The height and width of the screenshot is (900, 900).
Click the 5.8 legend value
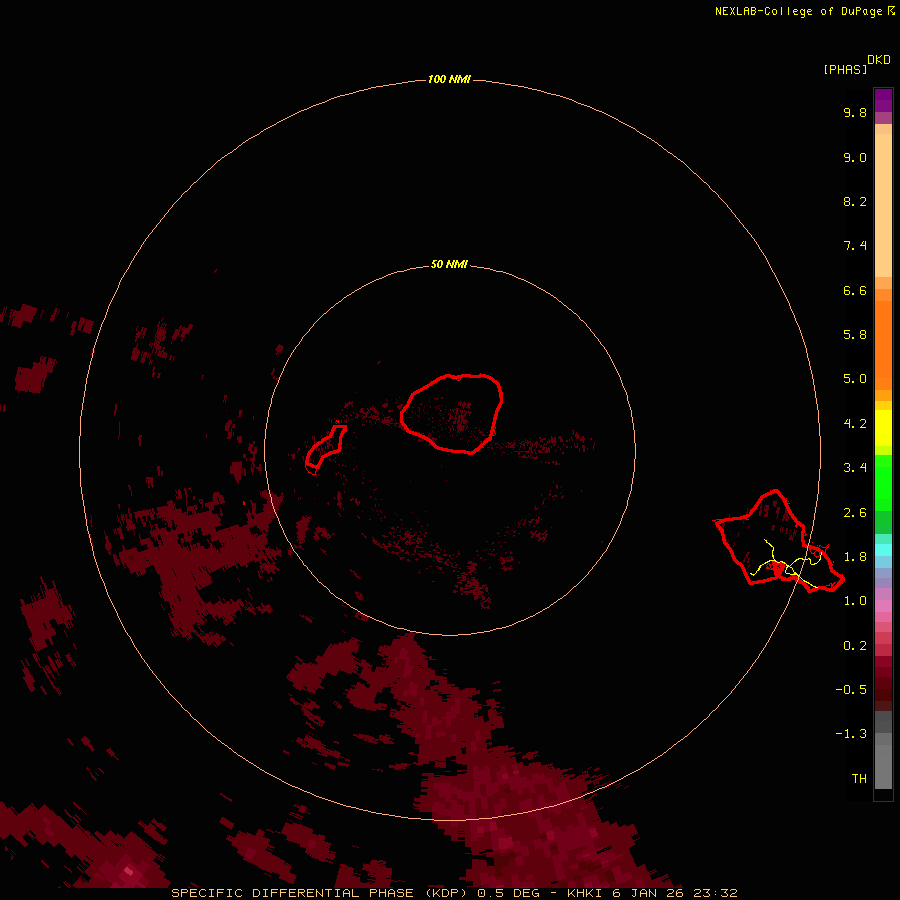[855, 335]
